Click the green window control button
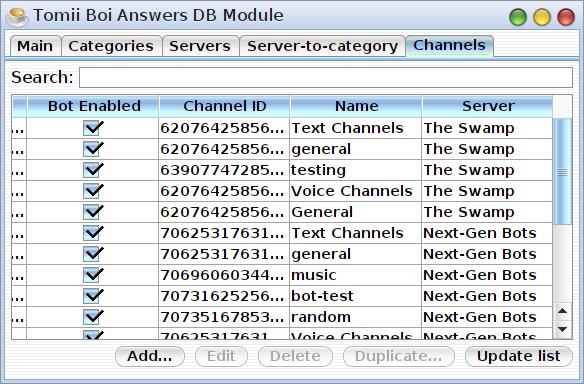The height and width of the screenshot is (384, 584). coord(518,17)
